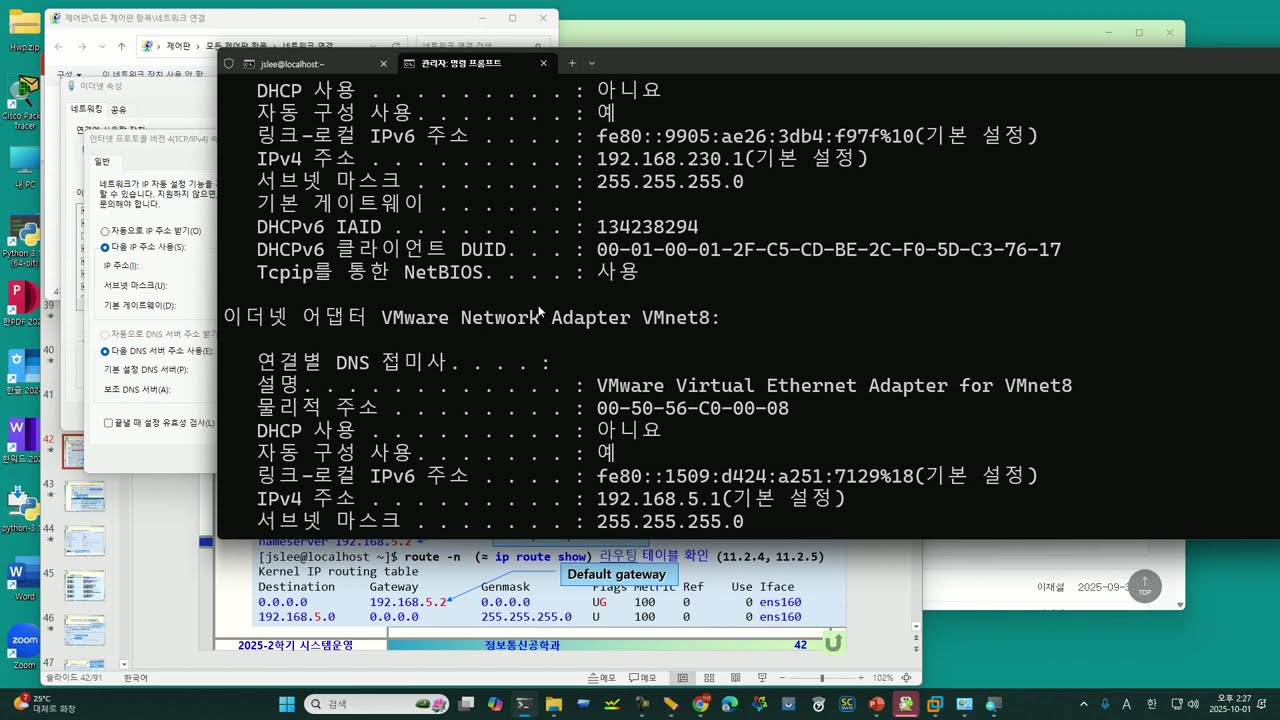Open the weather widget showing 25°C
1280x720 pixels.
44,704
